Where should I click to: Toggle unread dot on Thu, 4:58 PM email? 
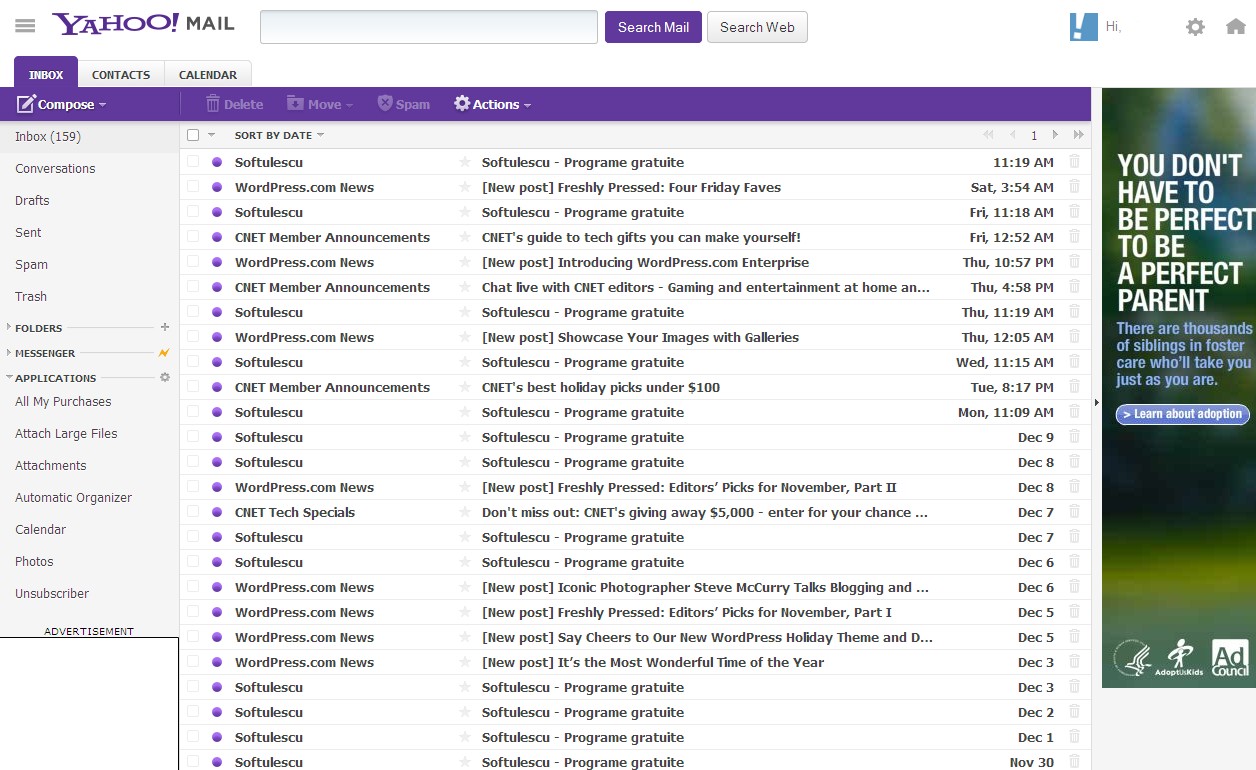coord(217,287)
